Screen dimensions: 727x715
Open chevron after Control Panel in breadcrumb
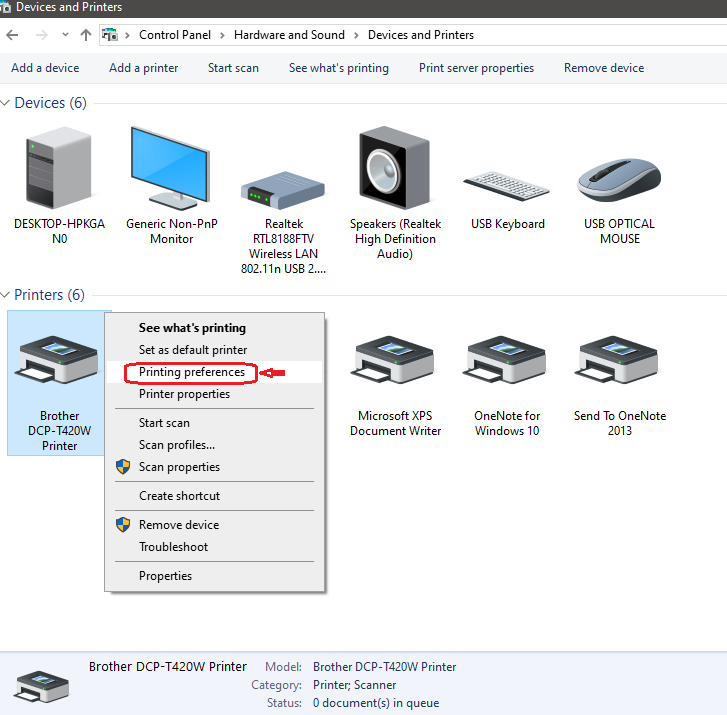[222, 35]
